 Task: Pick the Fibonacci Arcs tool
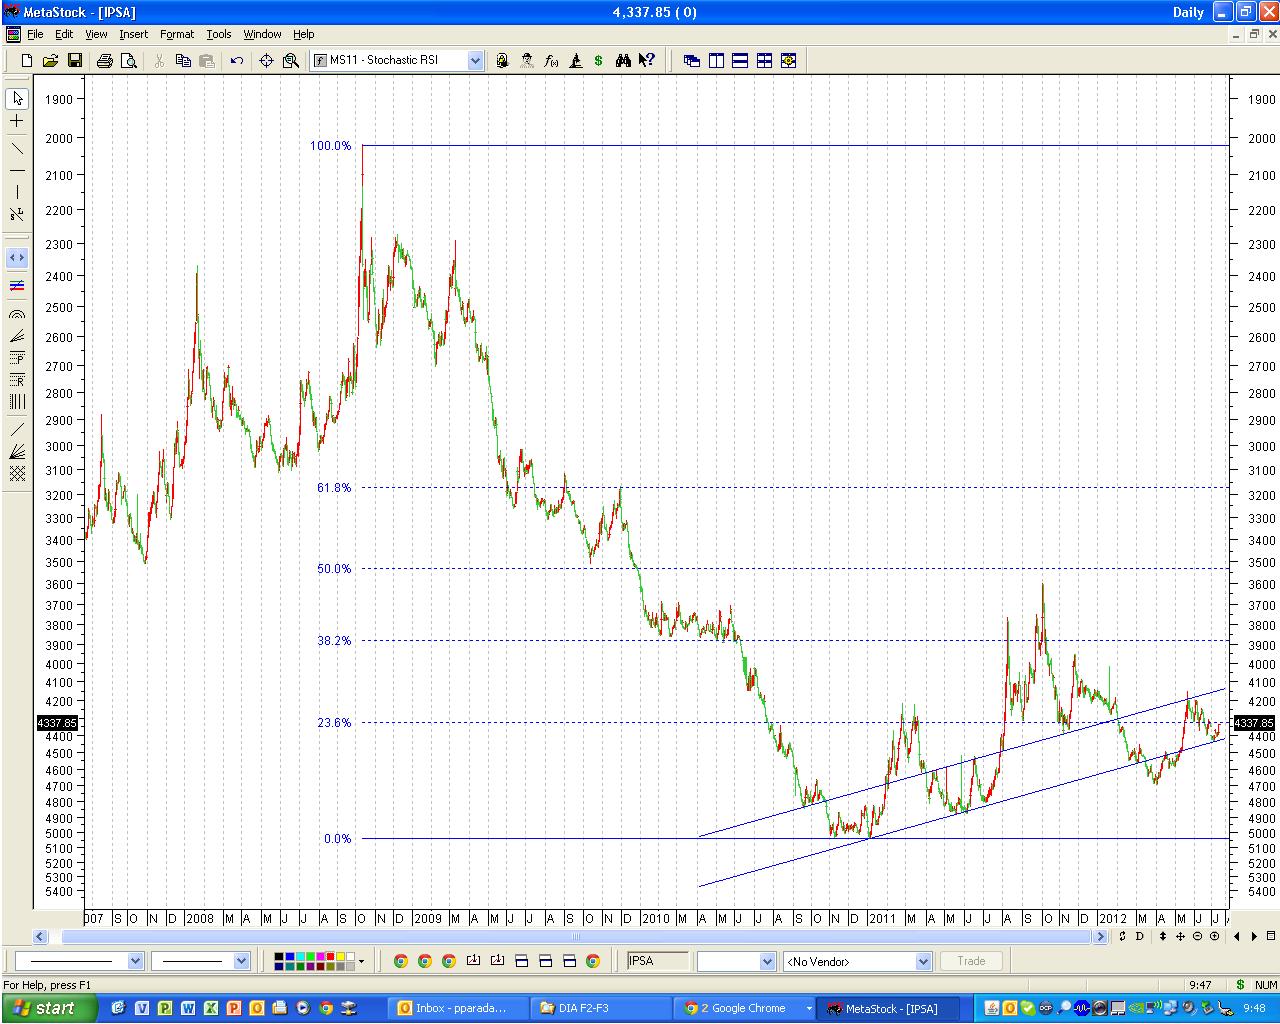[17, 314]
